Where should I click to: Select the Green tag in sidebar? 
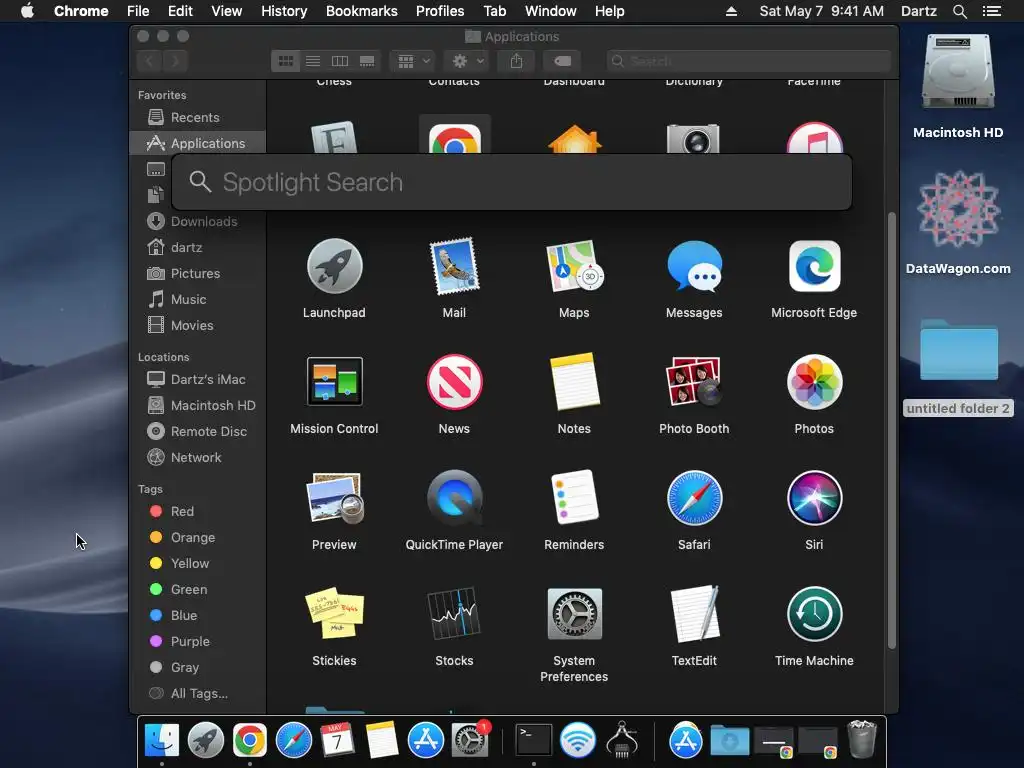tap(198, 590)
